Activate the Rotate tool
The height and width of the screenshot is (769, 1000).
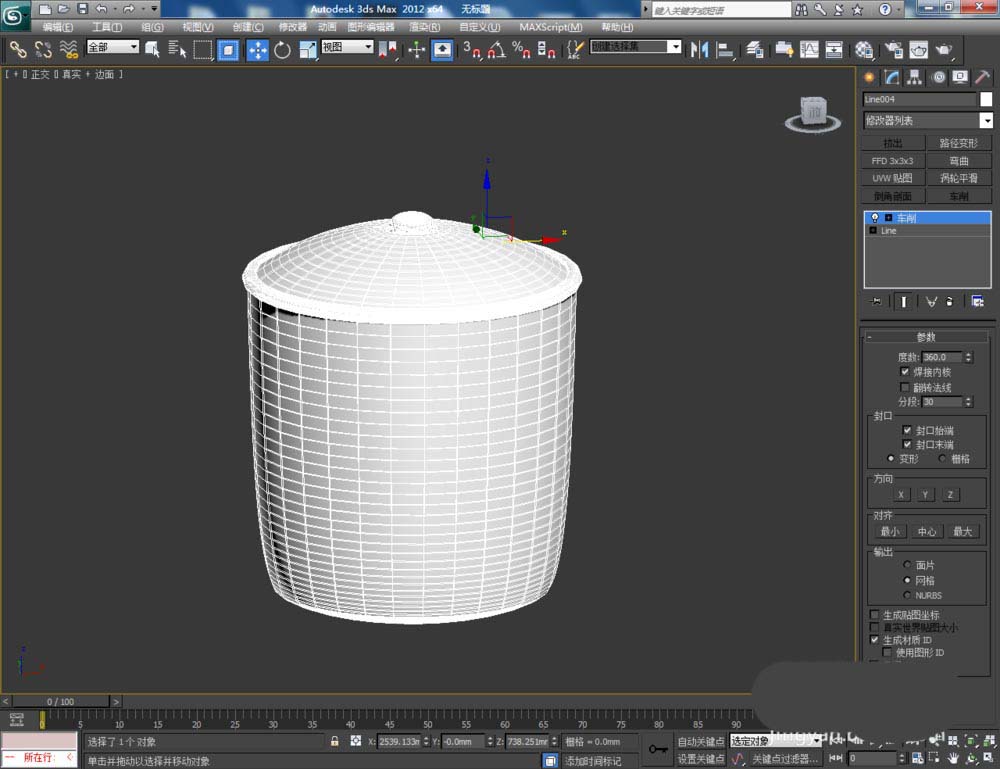coord(282,49)
